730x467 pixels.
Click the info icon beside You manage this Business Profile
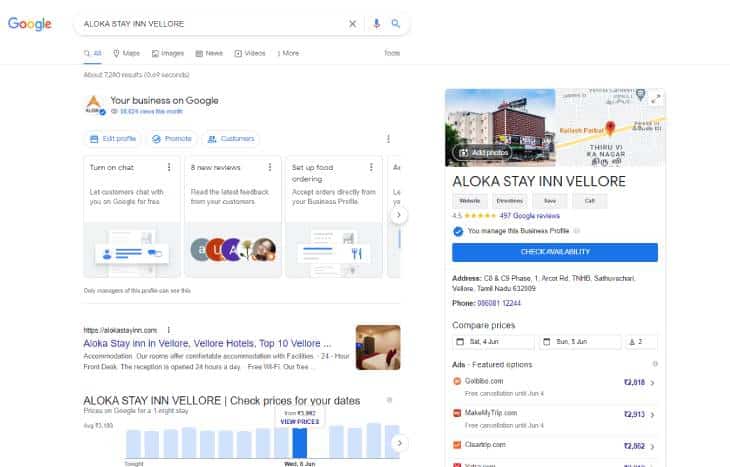[x=577, y=231]
